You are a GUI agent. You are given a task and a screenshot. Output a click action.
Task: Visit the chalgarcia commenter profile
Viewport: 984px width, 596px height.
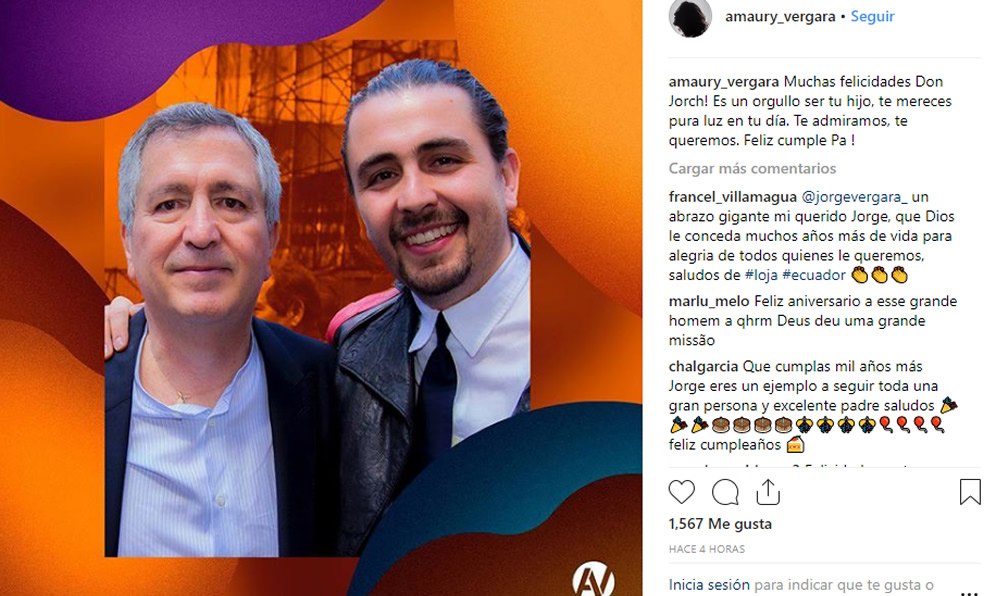tap(703, 366)
